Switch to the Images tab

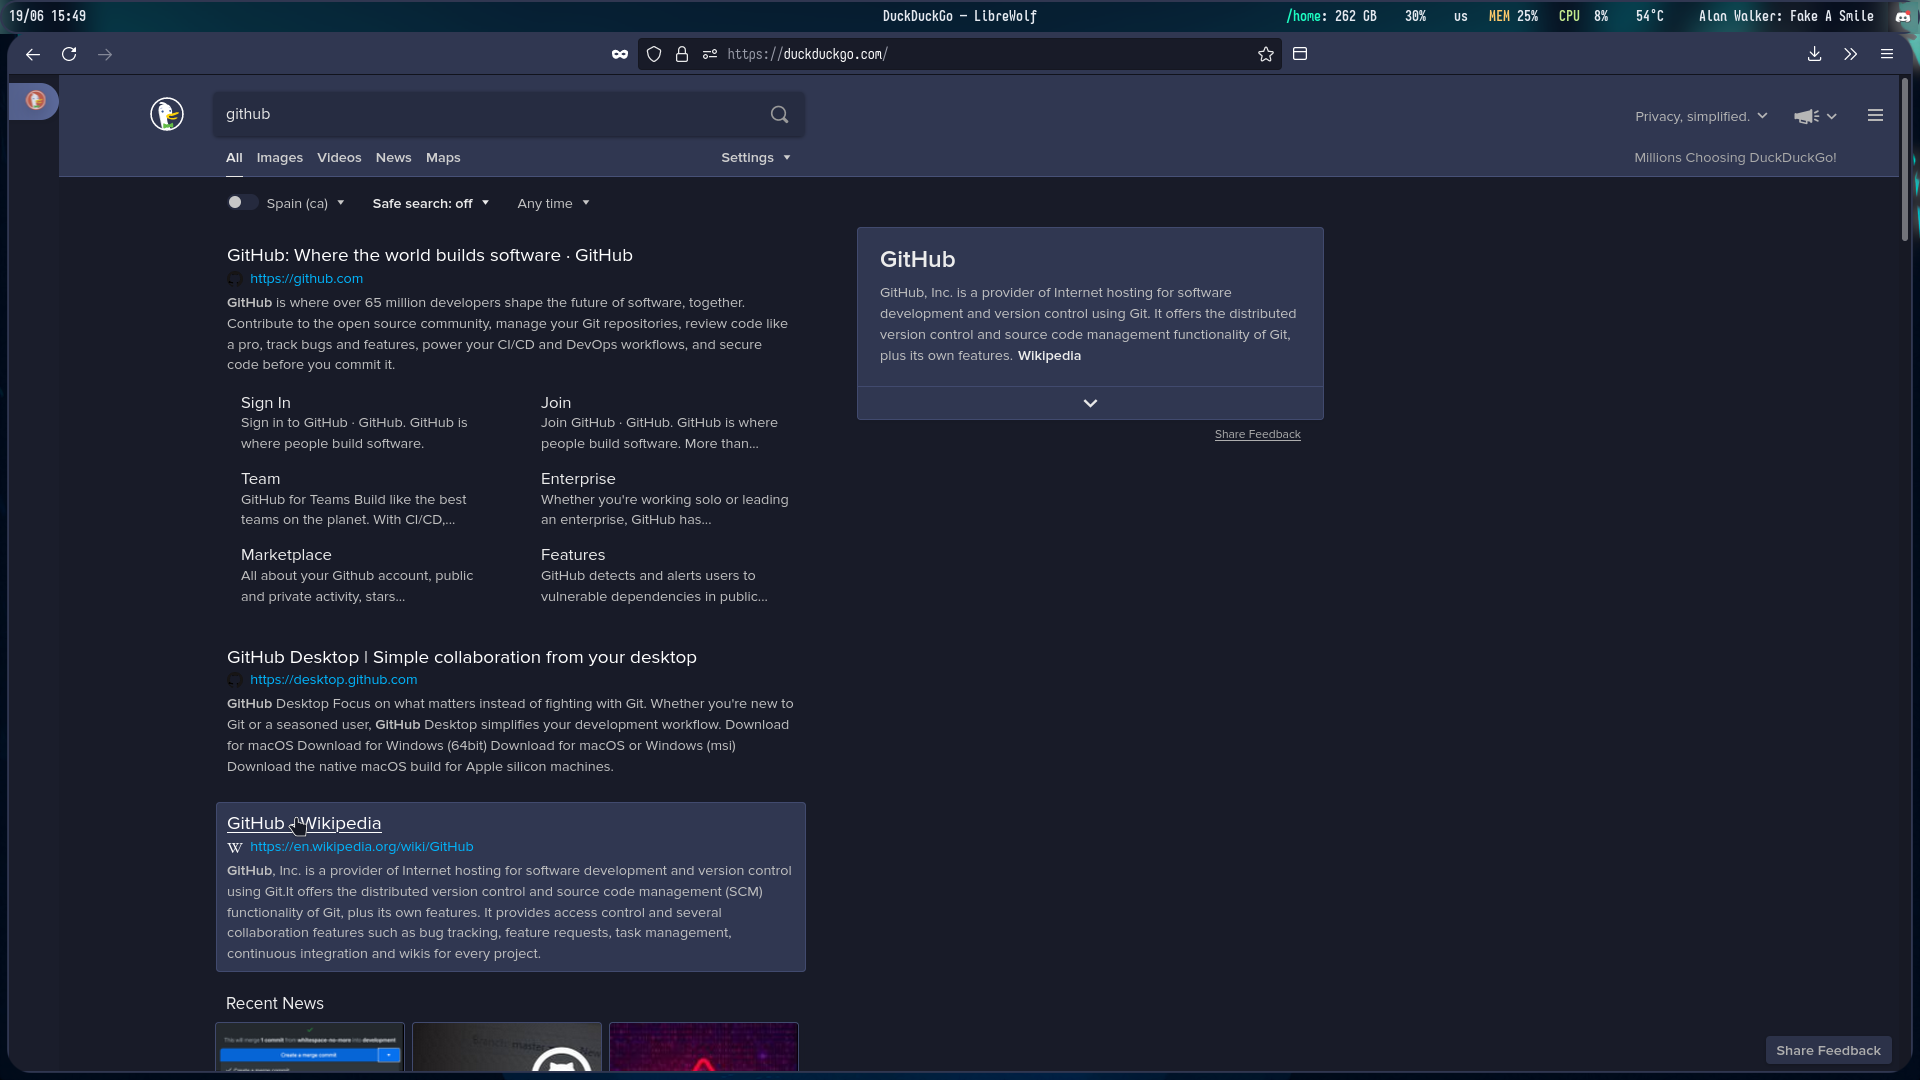pyautogui.click(x=279, y=158)
